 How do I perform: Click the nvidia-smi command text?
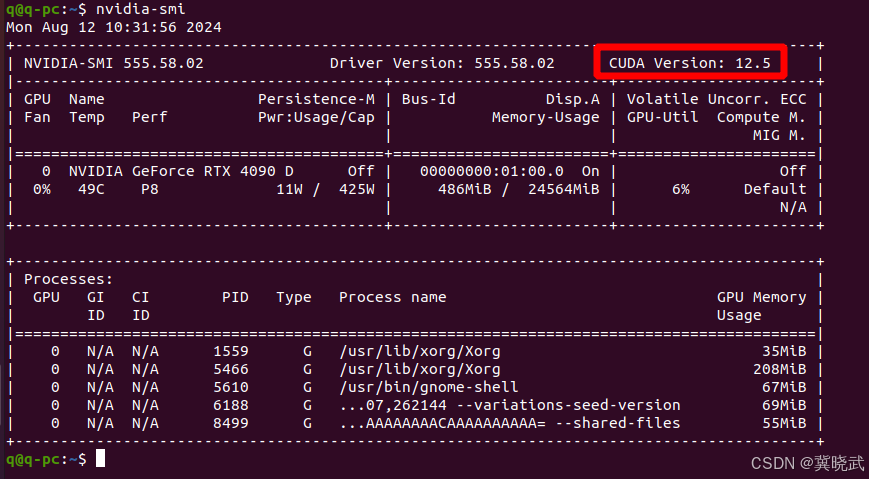point(141,9)
